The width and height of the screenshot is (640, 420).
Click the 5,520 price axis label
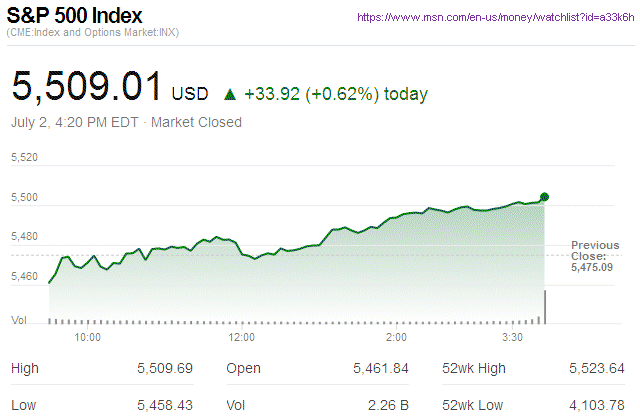[x=24, y=157]
